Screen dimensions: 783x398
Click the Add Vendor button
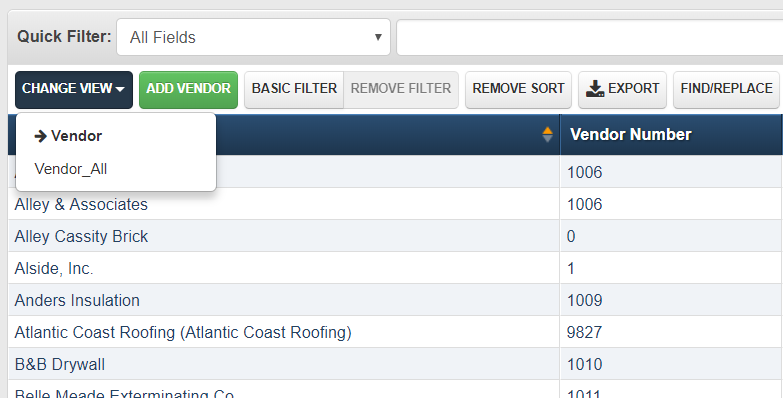coord(188,90)
